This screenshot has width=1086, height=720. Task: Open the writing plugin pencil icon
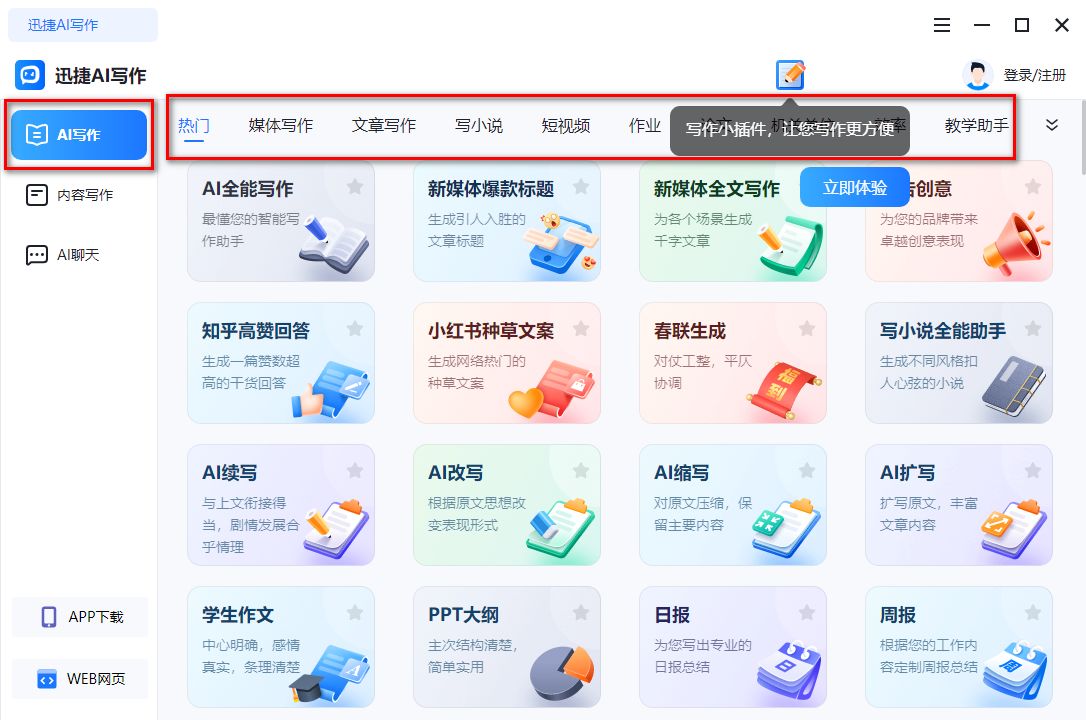coord(790,75)
